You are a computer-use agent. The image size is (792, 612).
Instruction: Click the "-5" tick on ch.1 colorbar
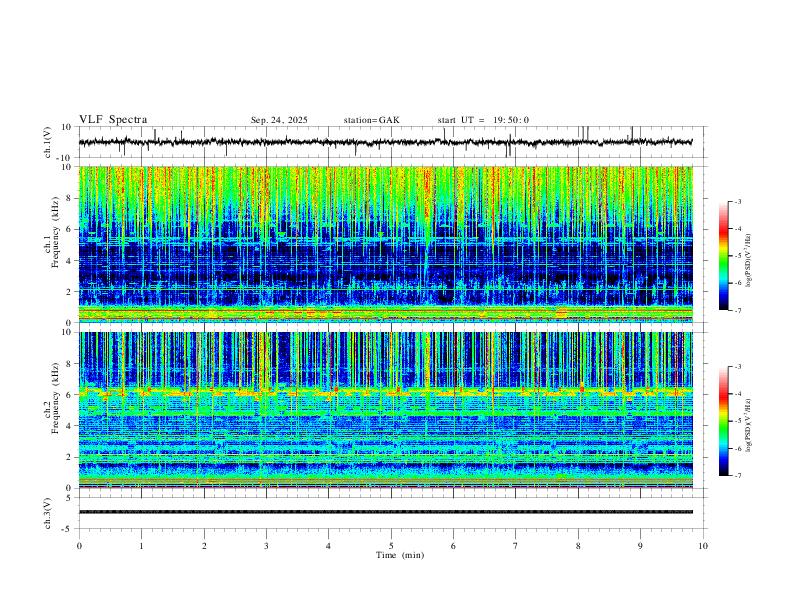(x=737, y=256)
